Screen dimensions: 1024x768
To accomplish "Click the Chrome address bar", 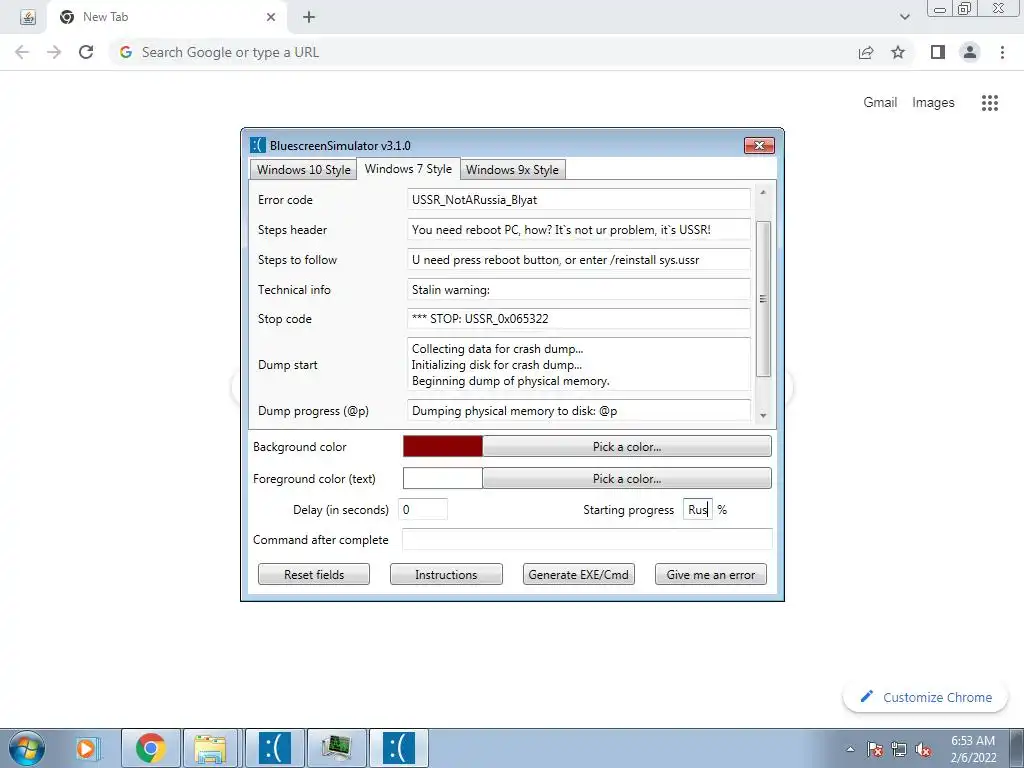I will pos(483,52).
